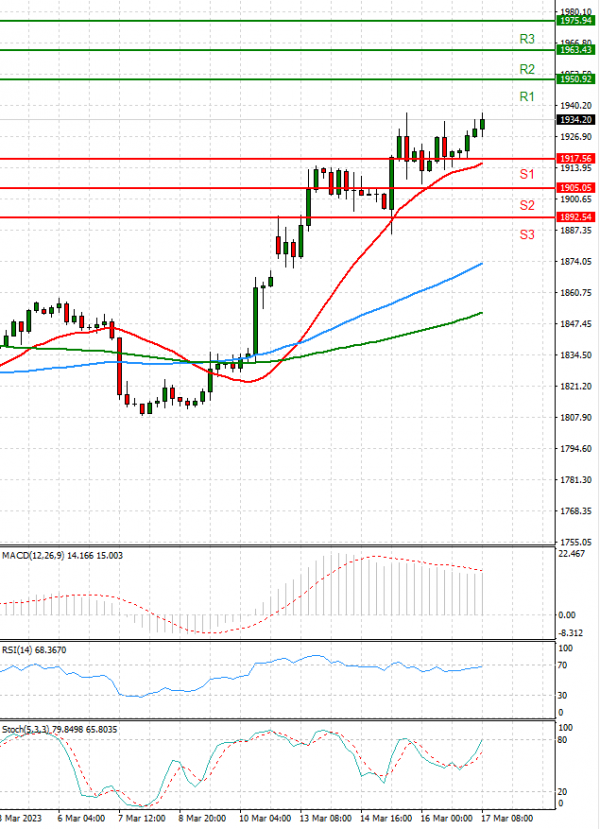Click the -8.312 MACD scale value
The image size is (600, 829).
pos(571,633)
